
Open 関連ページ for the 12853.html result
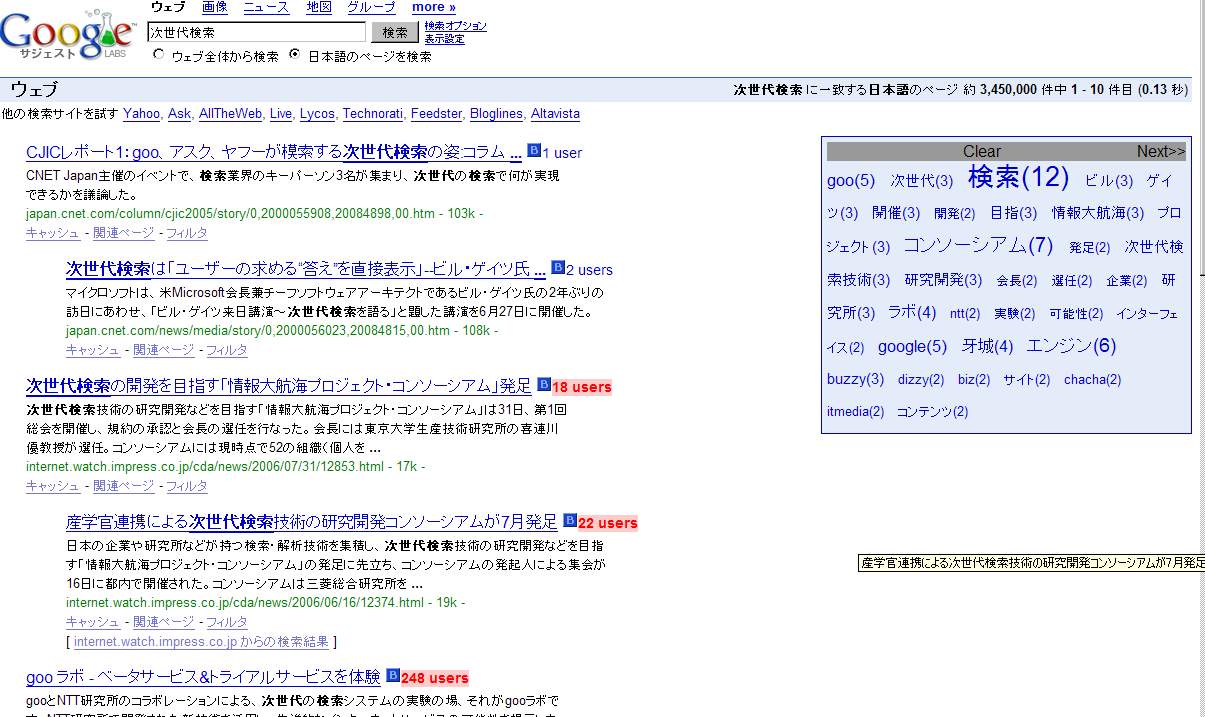pos(124,486)
